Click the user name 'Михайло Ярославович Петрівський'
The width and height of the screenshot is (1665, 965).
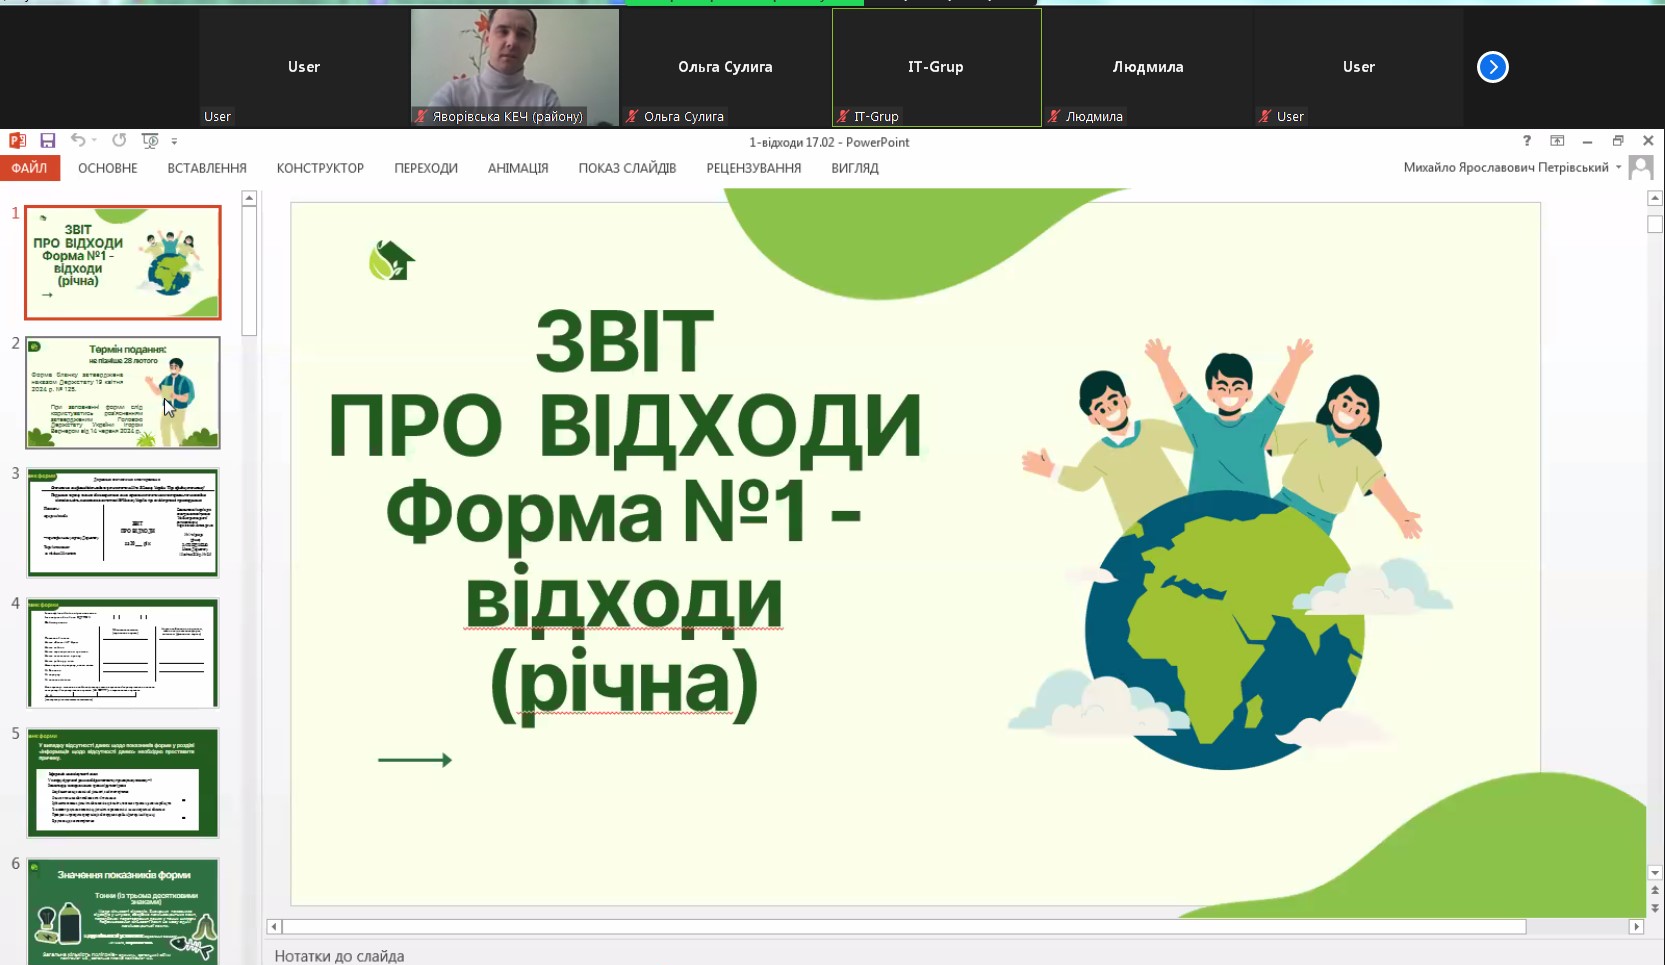click(1505, 167)
